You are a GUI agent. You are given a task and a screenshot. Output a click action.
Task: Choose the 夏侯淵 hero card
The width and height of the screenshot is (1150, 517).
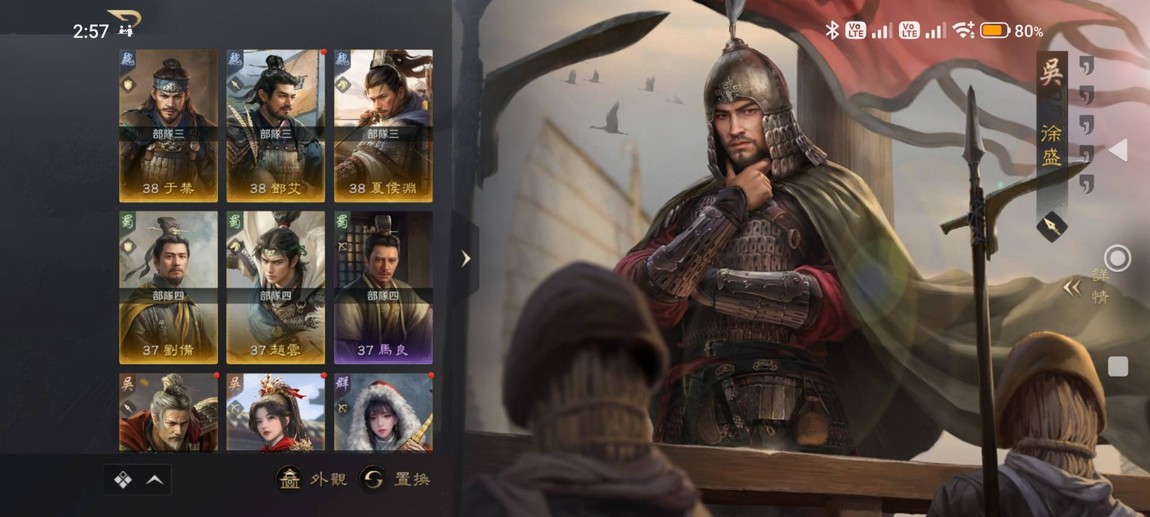383,125
